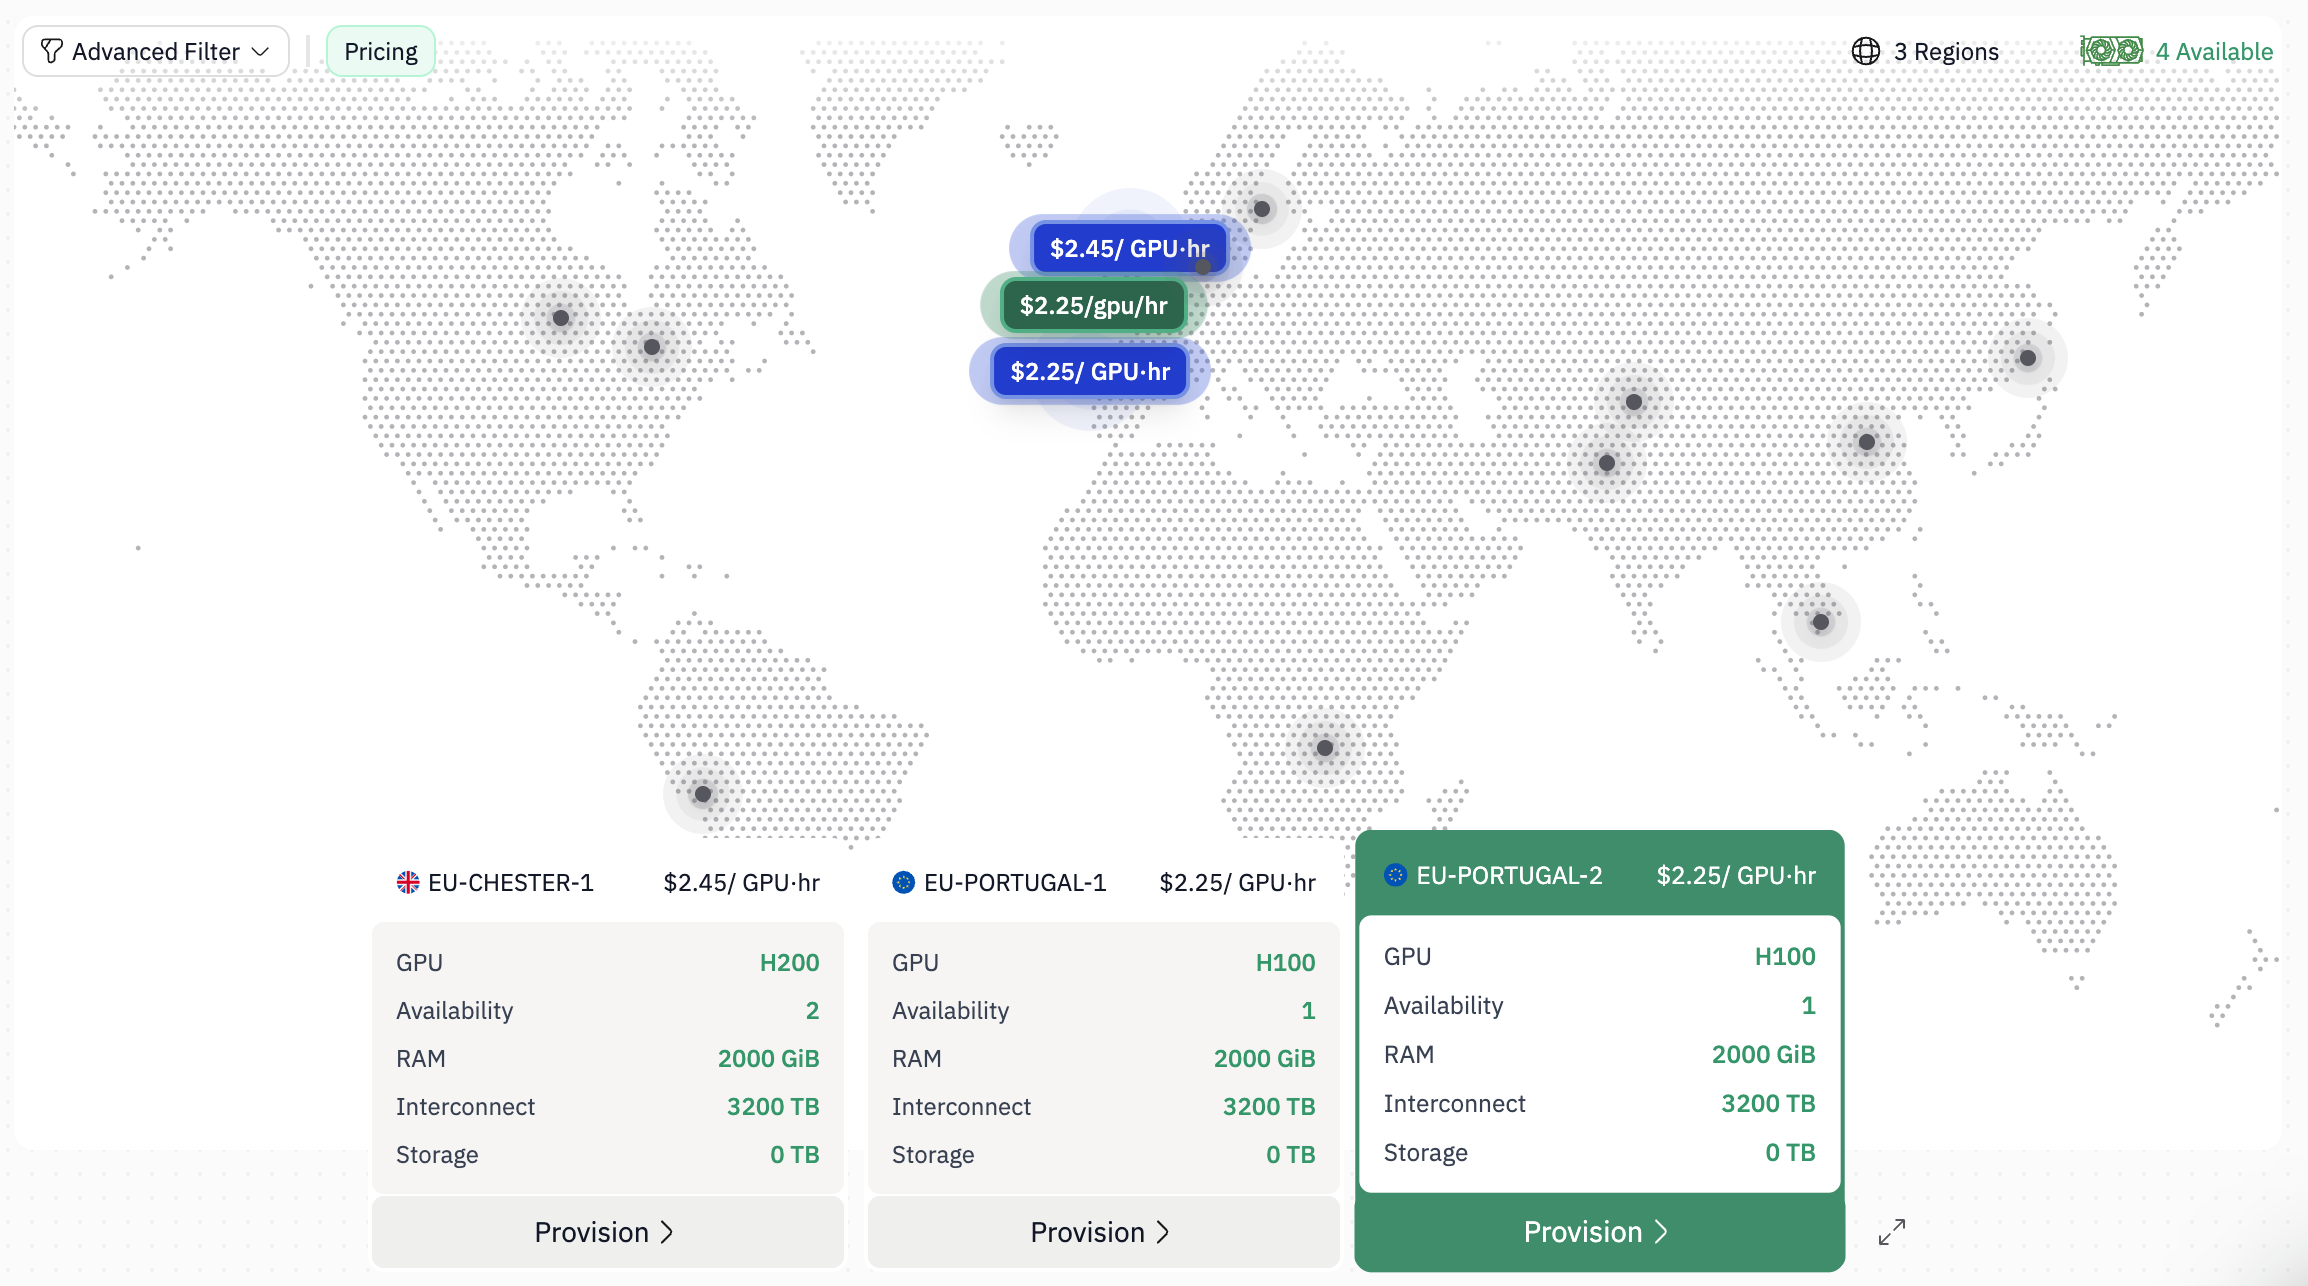Viewport: 2308px width, 1286px height.
Task: Click the EU flag icon for EU-PORTUGAL-2
Action: tap(1395, 875)
